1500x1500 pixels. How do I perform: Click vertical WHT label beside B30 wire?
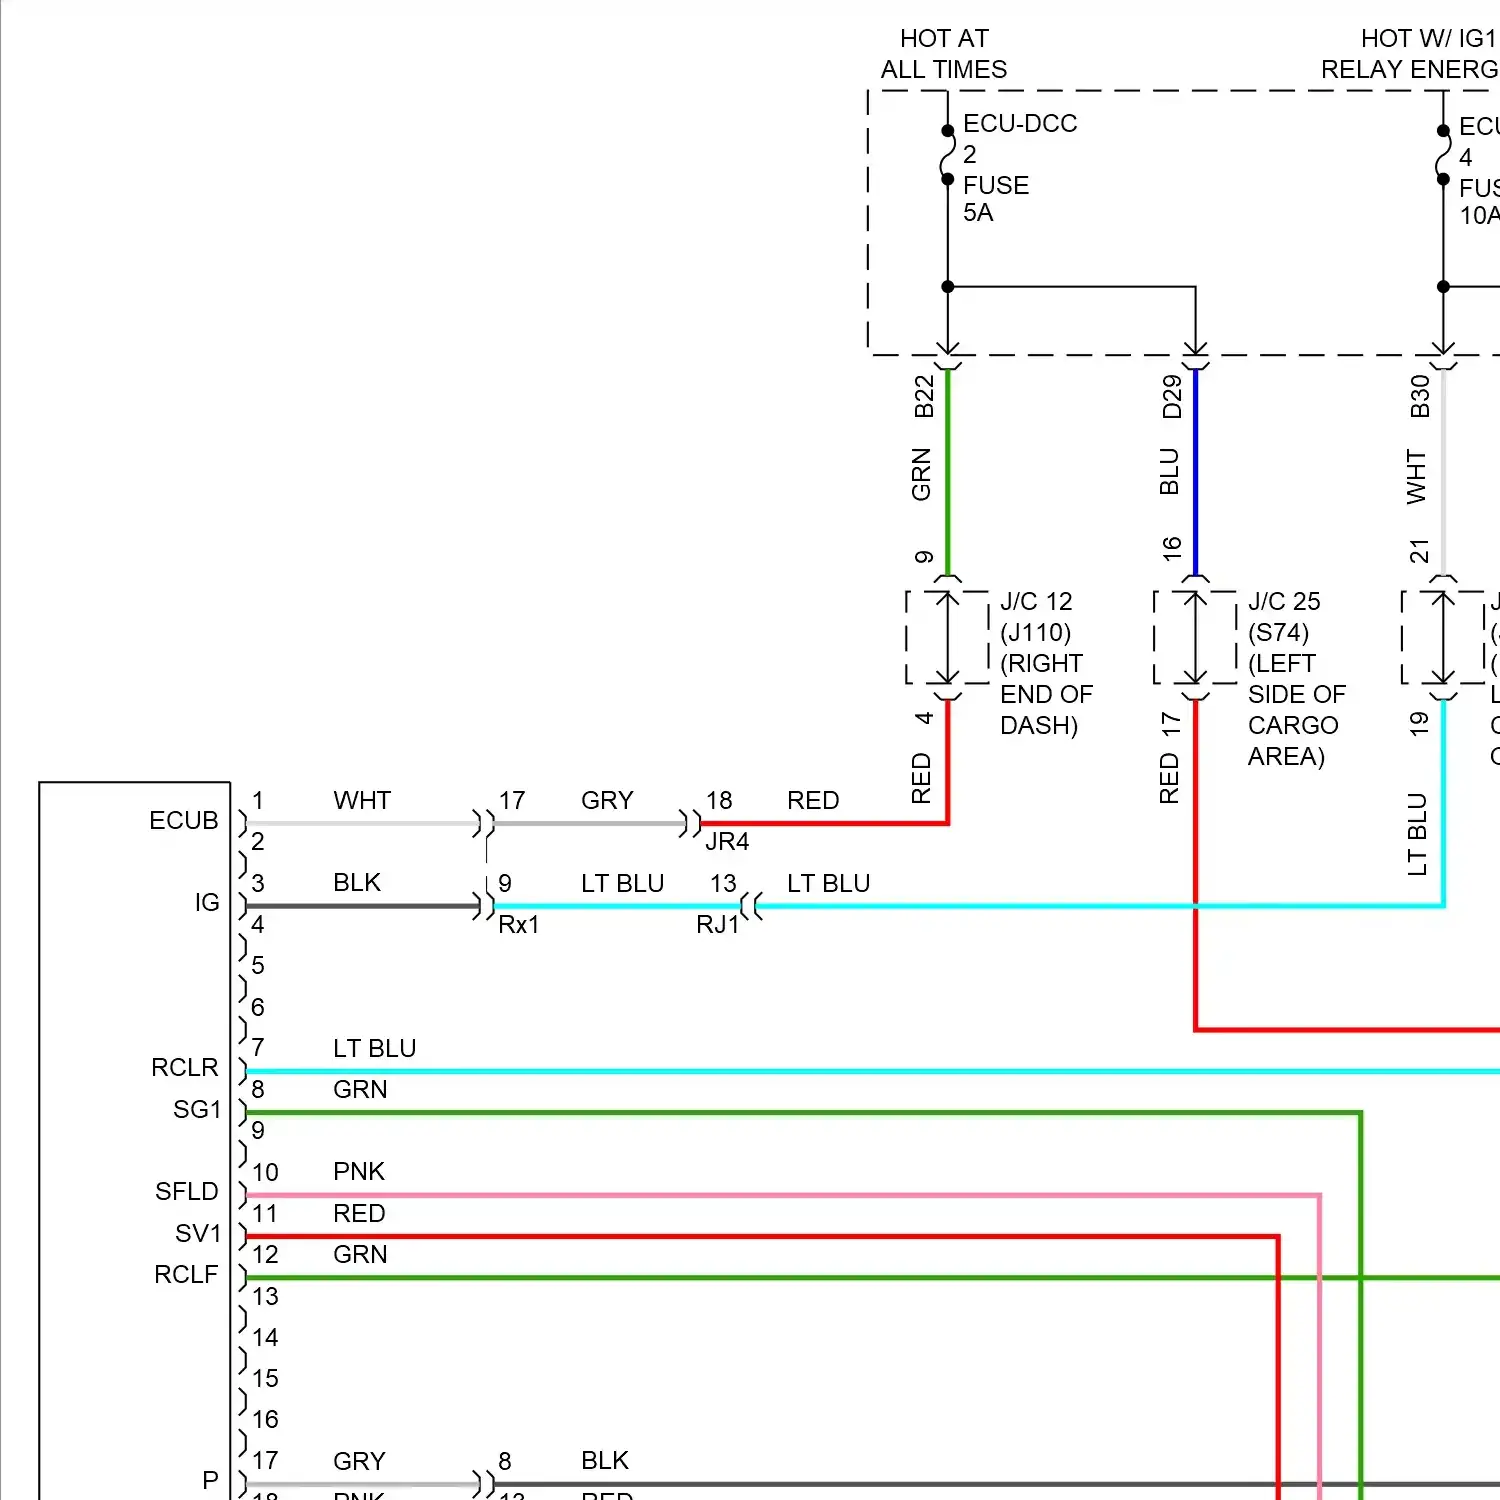(x=1416, y=476)
